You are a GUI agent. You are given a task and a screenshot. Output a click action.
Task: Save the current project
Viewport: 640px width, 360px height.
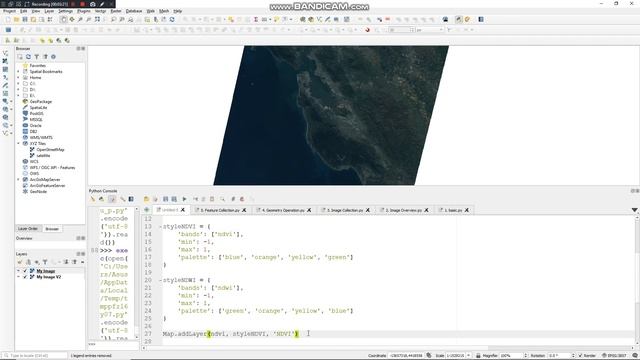[25, 19]
